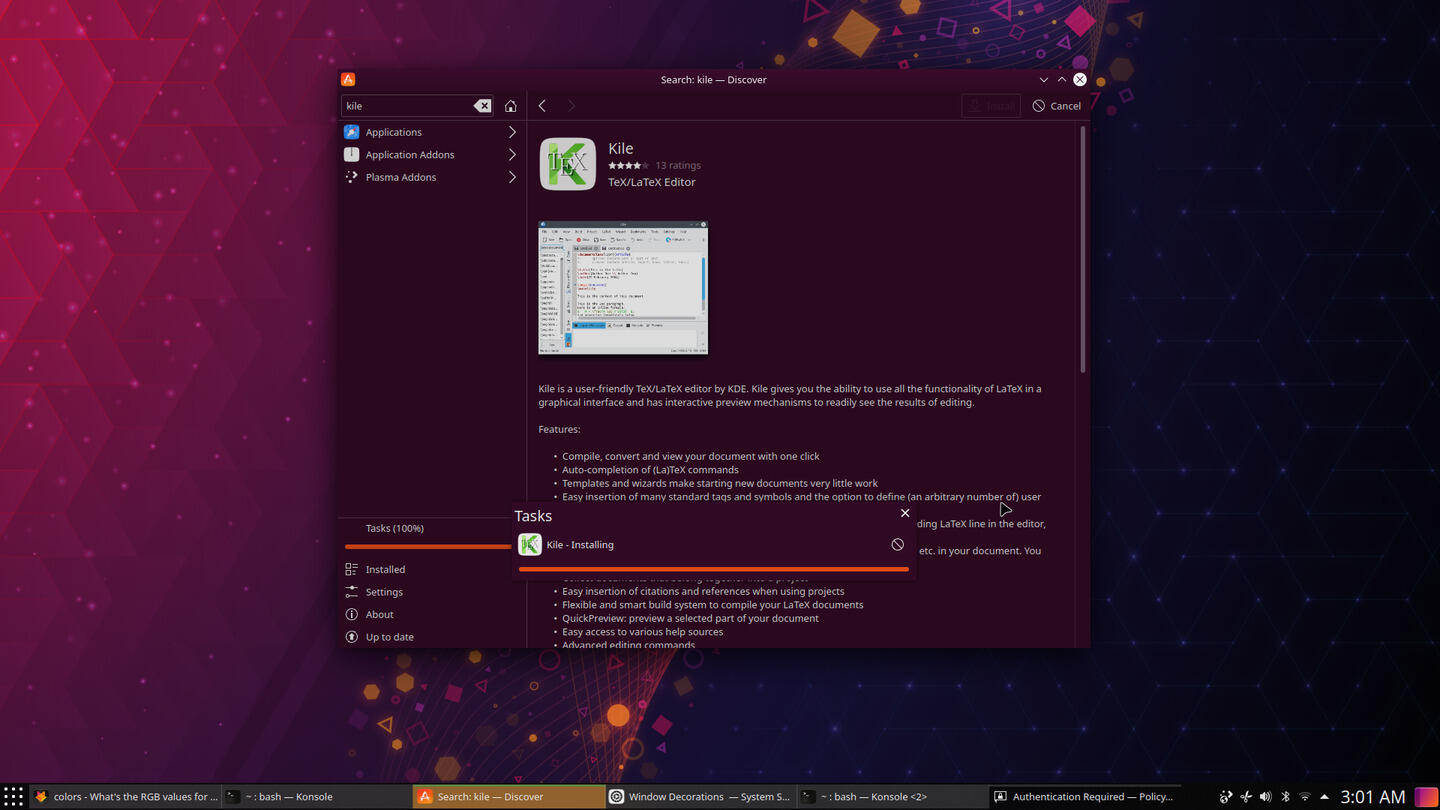Expand the Plasma Addons chevron arrow

512,177
